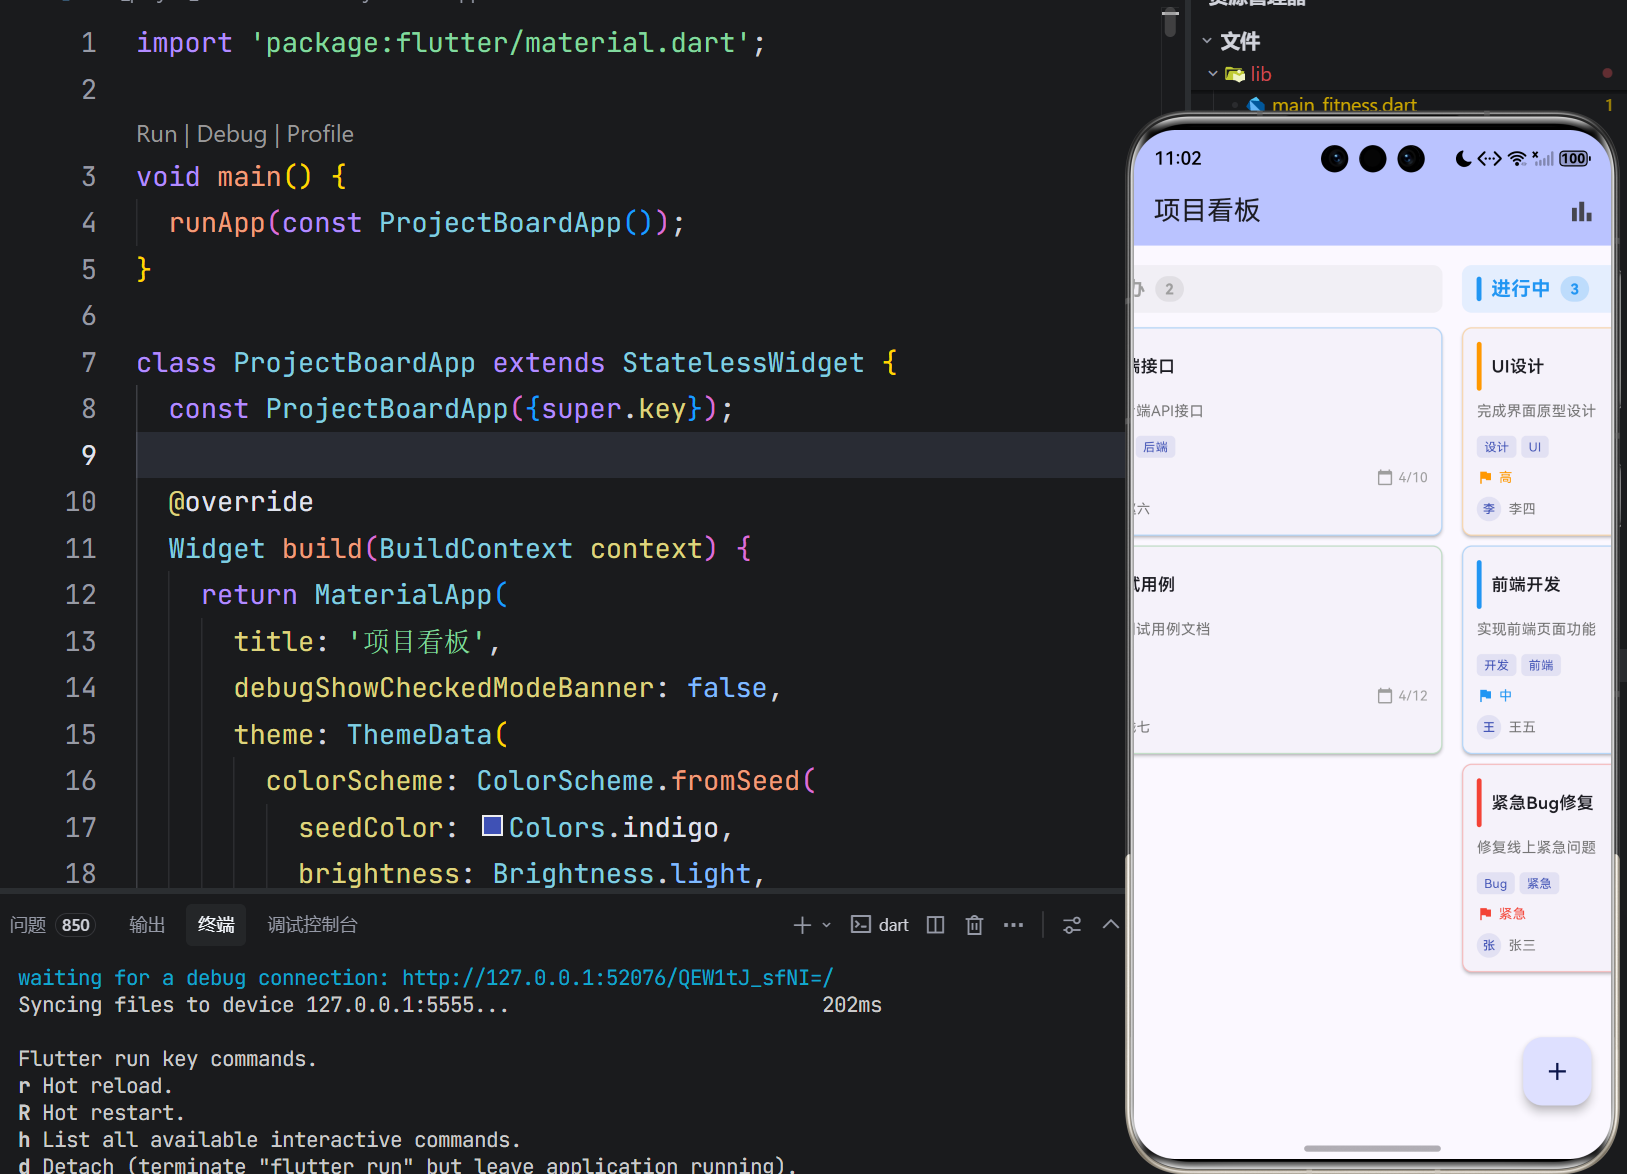The image size is (1627, 1174).
Task: Kill terminal with trash icon
Action: pyautogui.click(x=974, y=925)
